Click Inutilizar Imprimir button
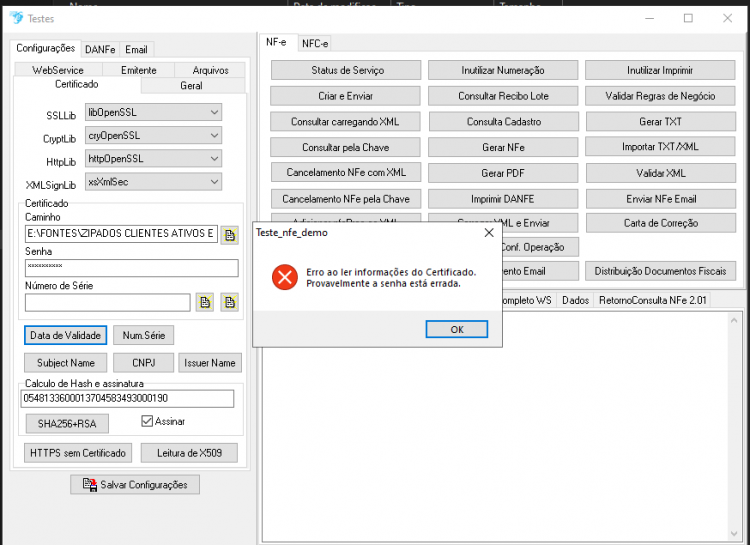This screenshot has width=750, height=545. [660, 70]
